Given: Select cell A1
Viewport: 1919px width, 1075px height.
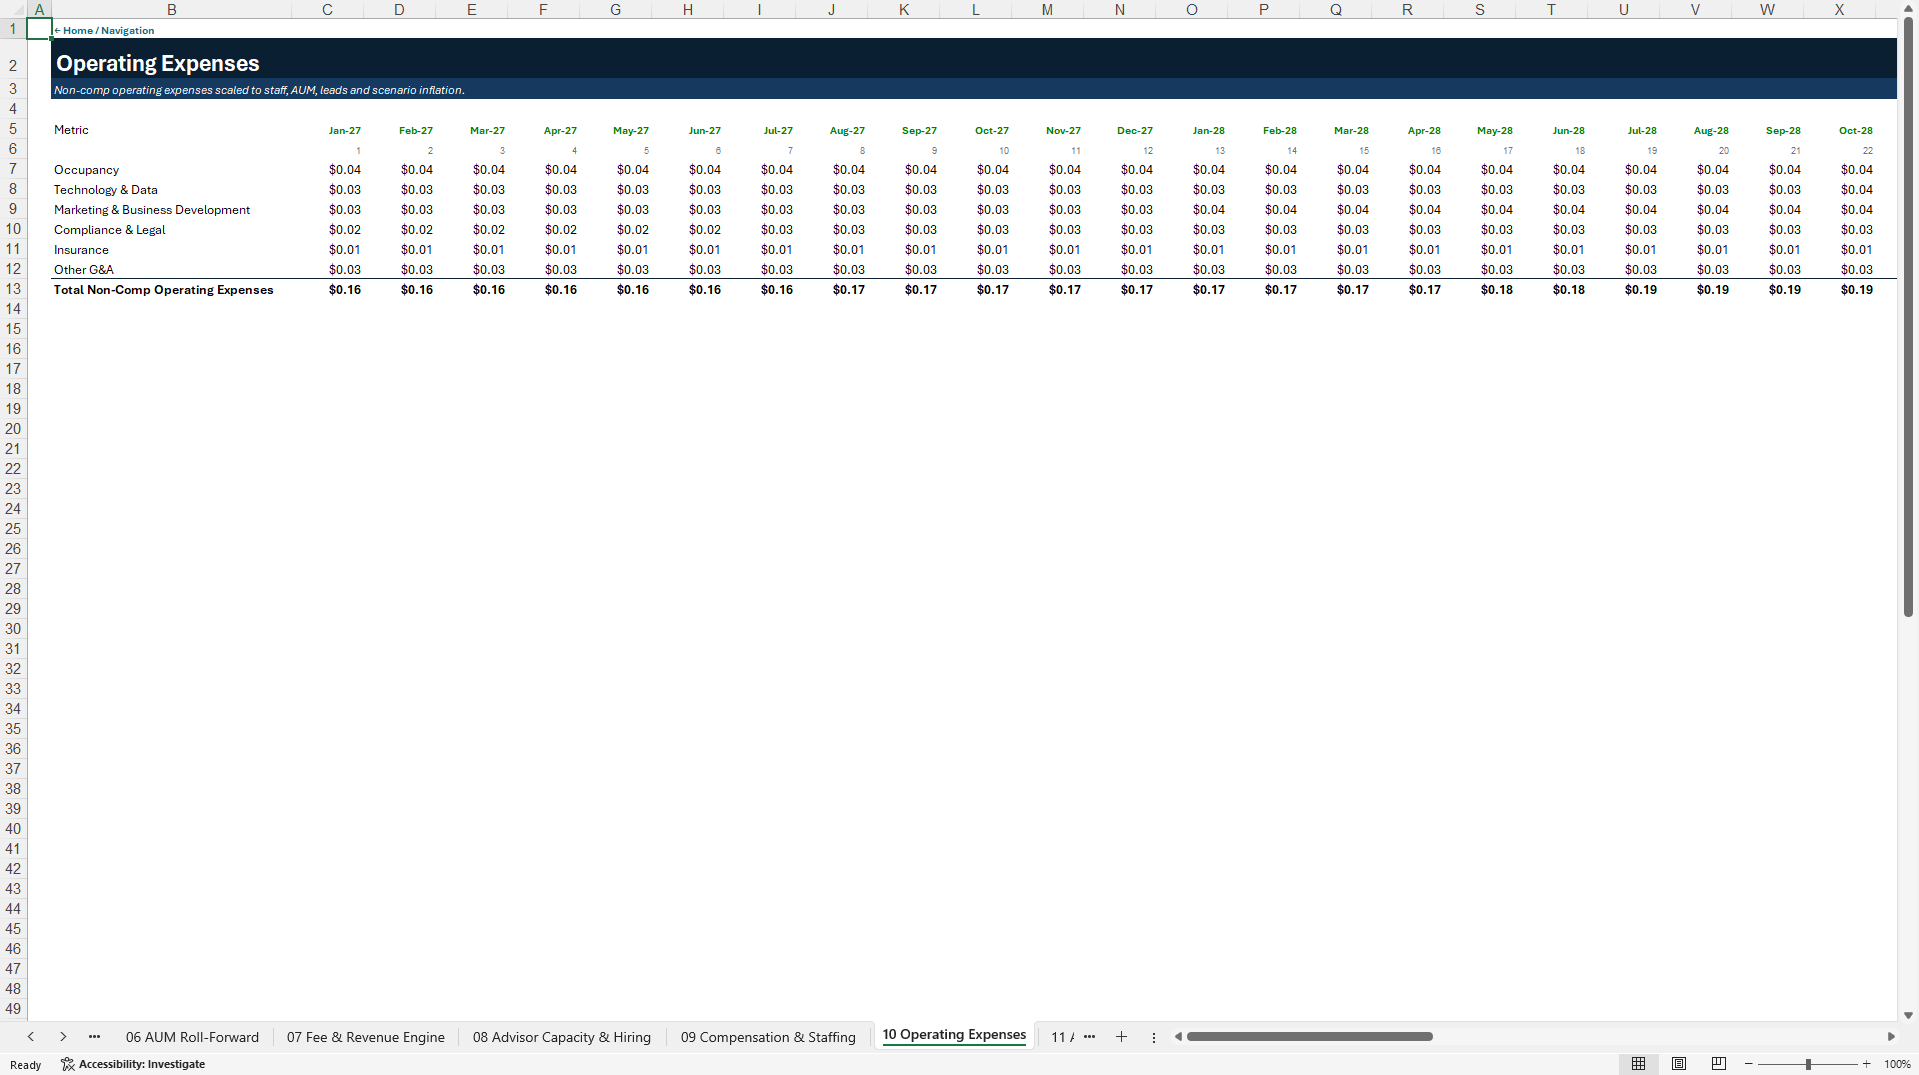Looking at the screenshot, I should pyautogui.click(x=39, y=29).
